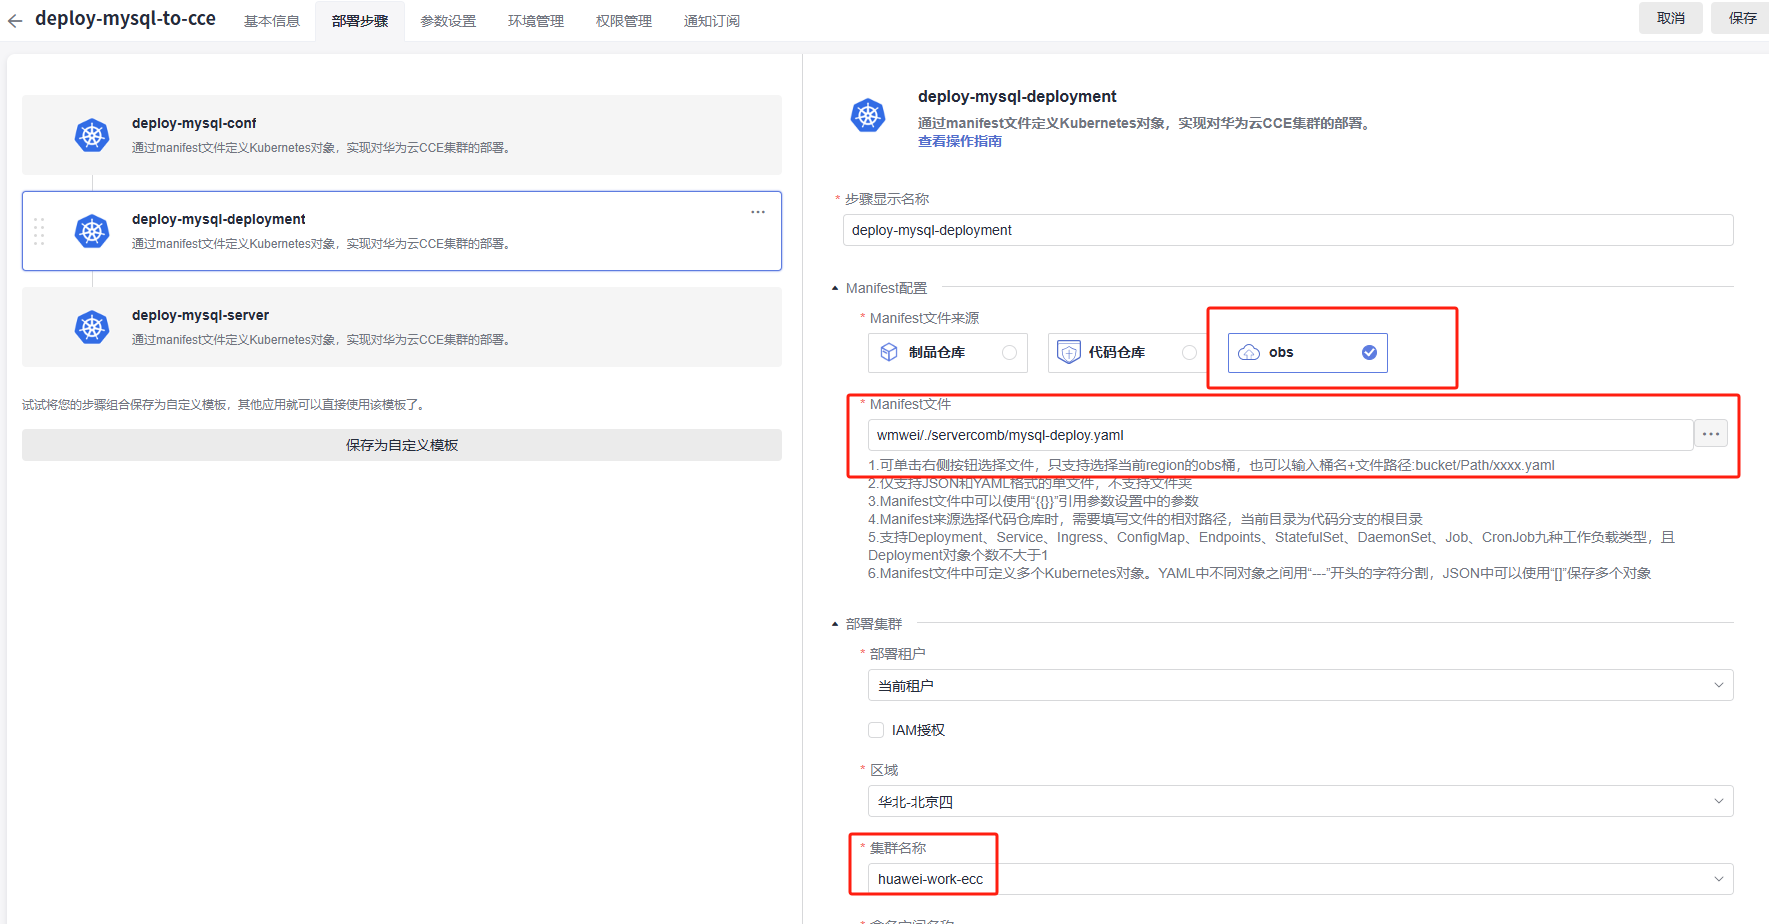Select the deploy-mysql-conf step card
This screenshot has height=924, width=1769.
tap(402, 135)
